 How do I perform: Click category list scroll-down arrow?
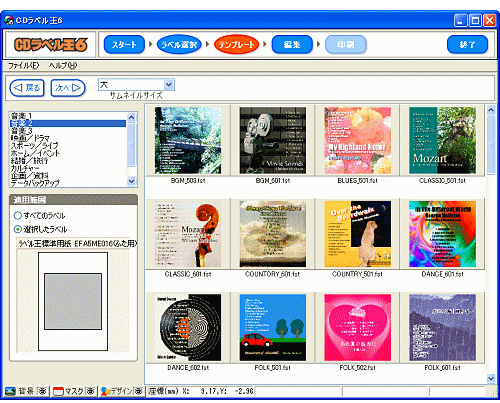(131, 181)
